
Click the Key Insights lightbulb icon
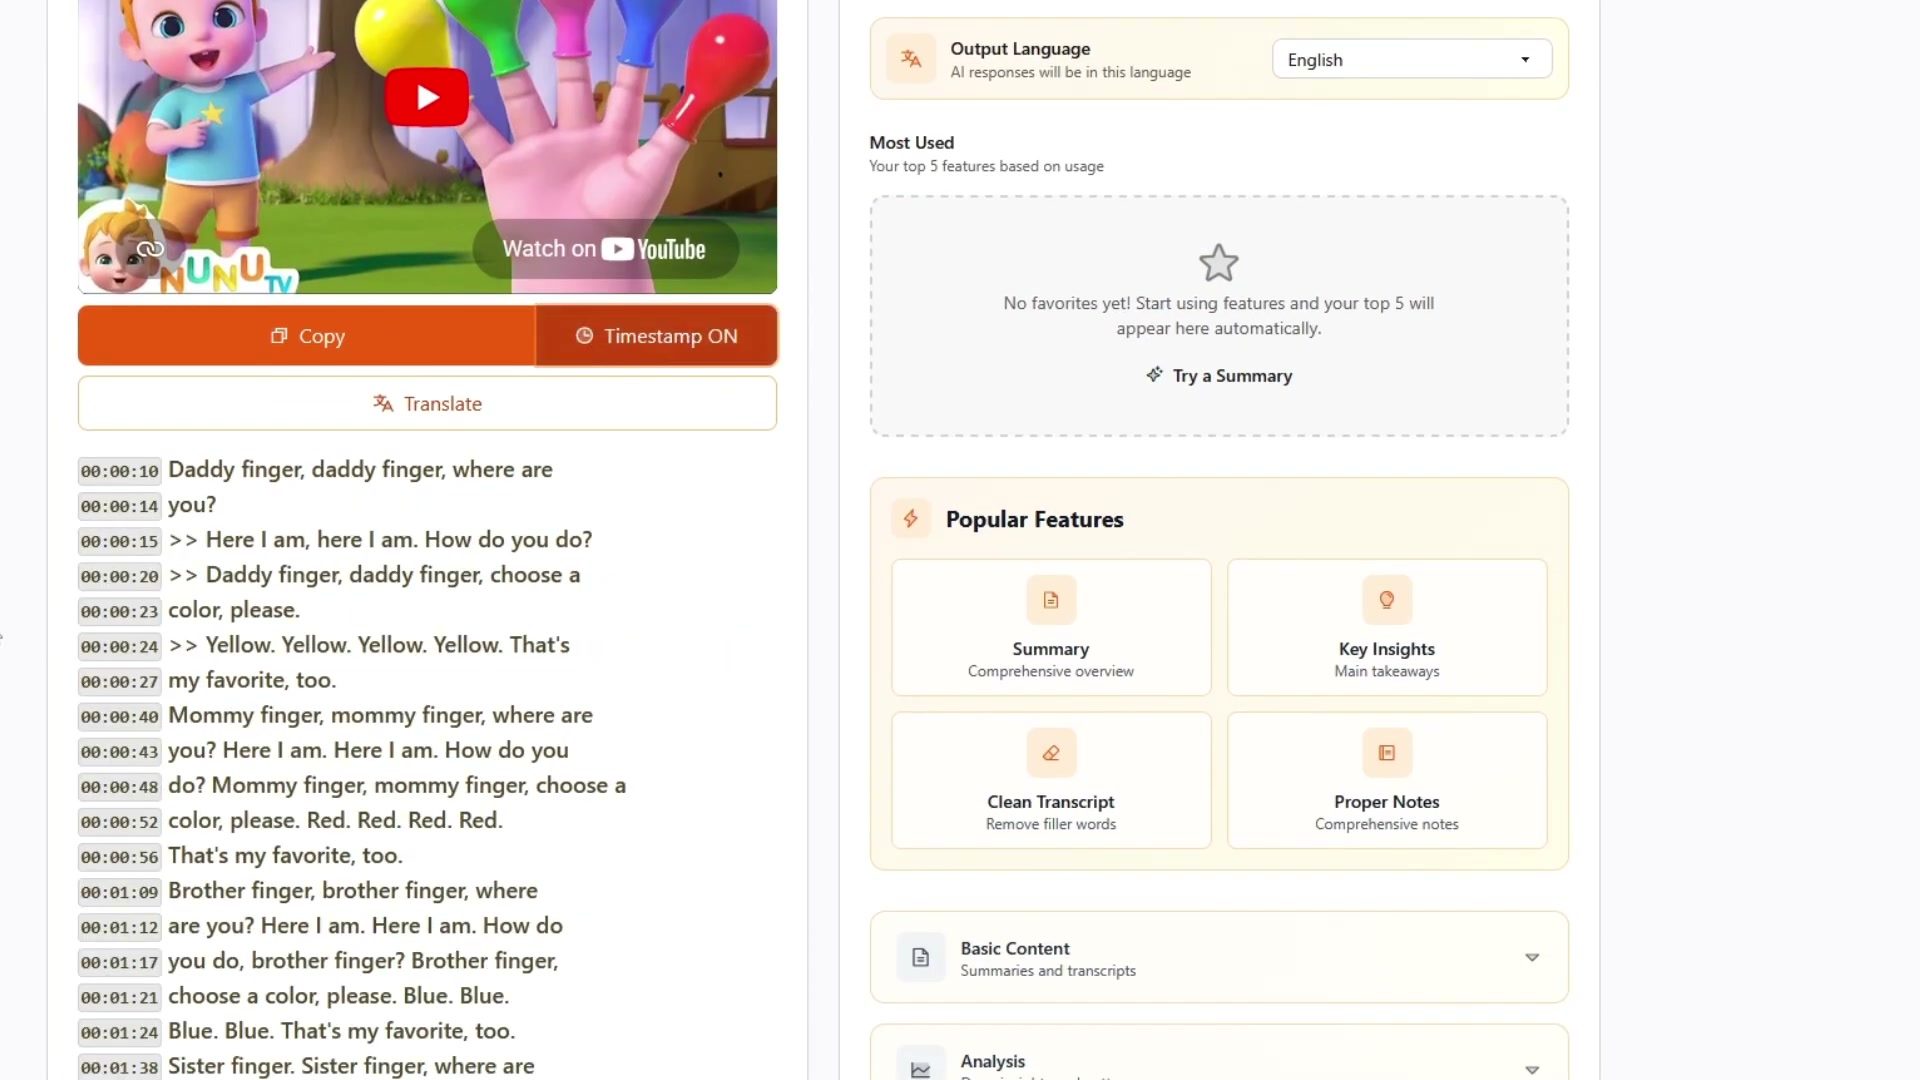(x=1387, y=600)
